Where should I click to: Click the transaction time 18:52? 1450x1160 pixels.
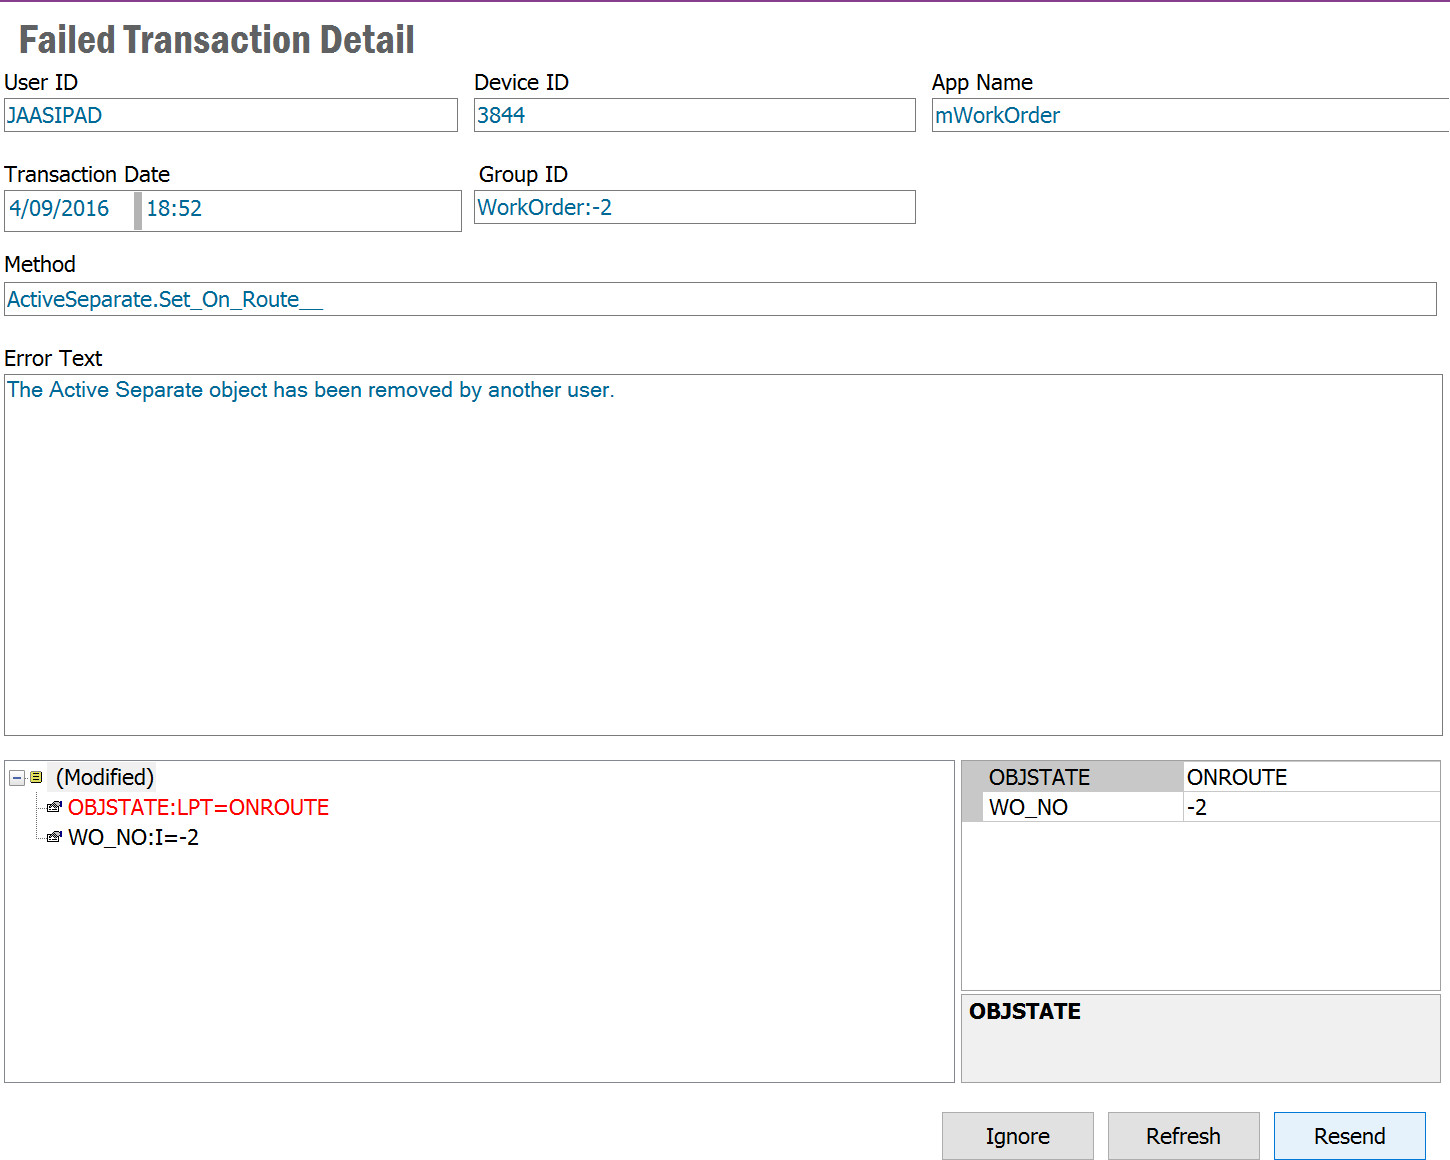coord(175,209)
